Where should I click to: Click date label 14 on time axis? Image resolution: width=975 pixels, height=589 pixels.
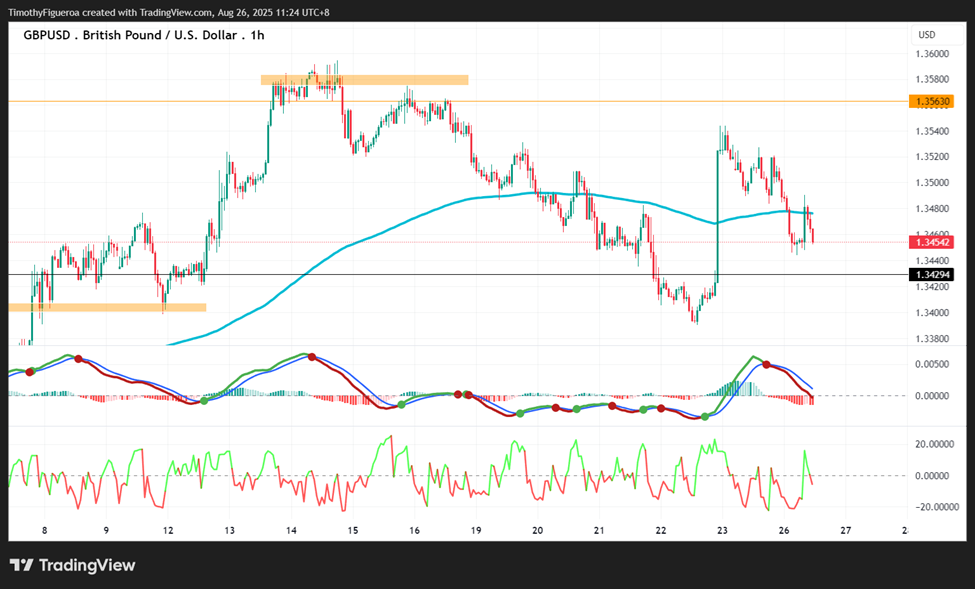tap(291, 531)
